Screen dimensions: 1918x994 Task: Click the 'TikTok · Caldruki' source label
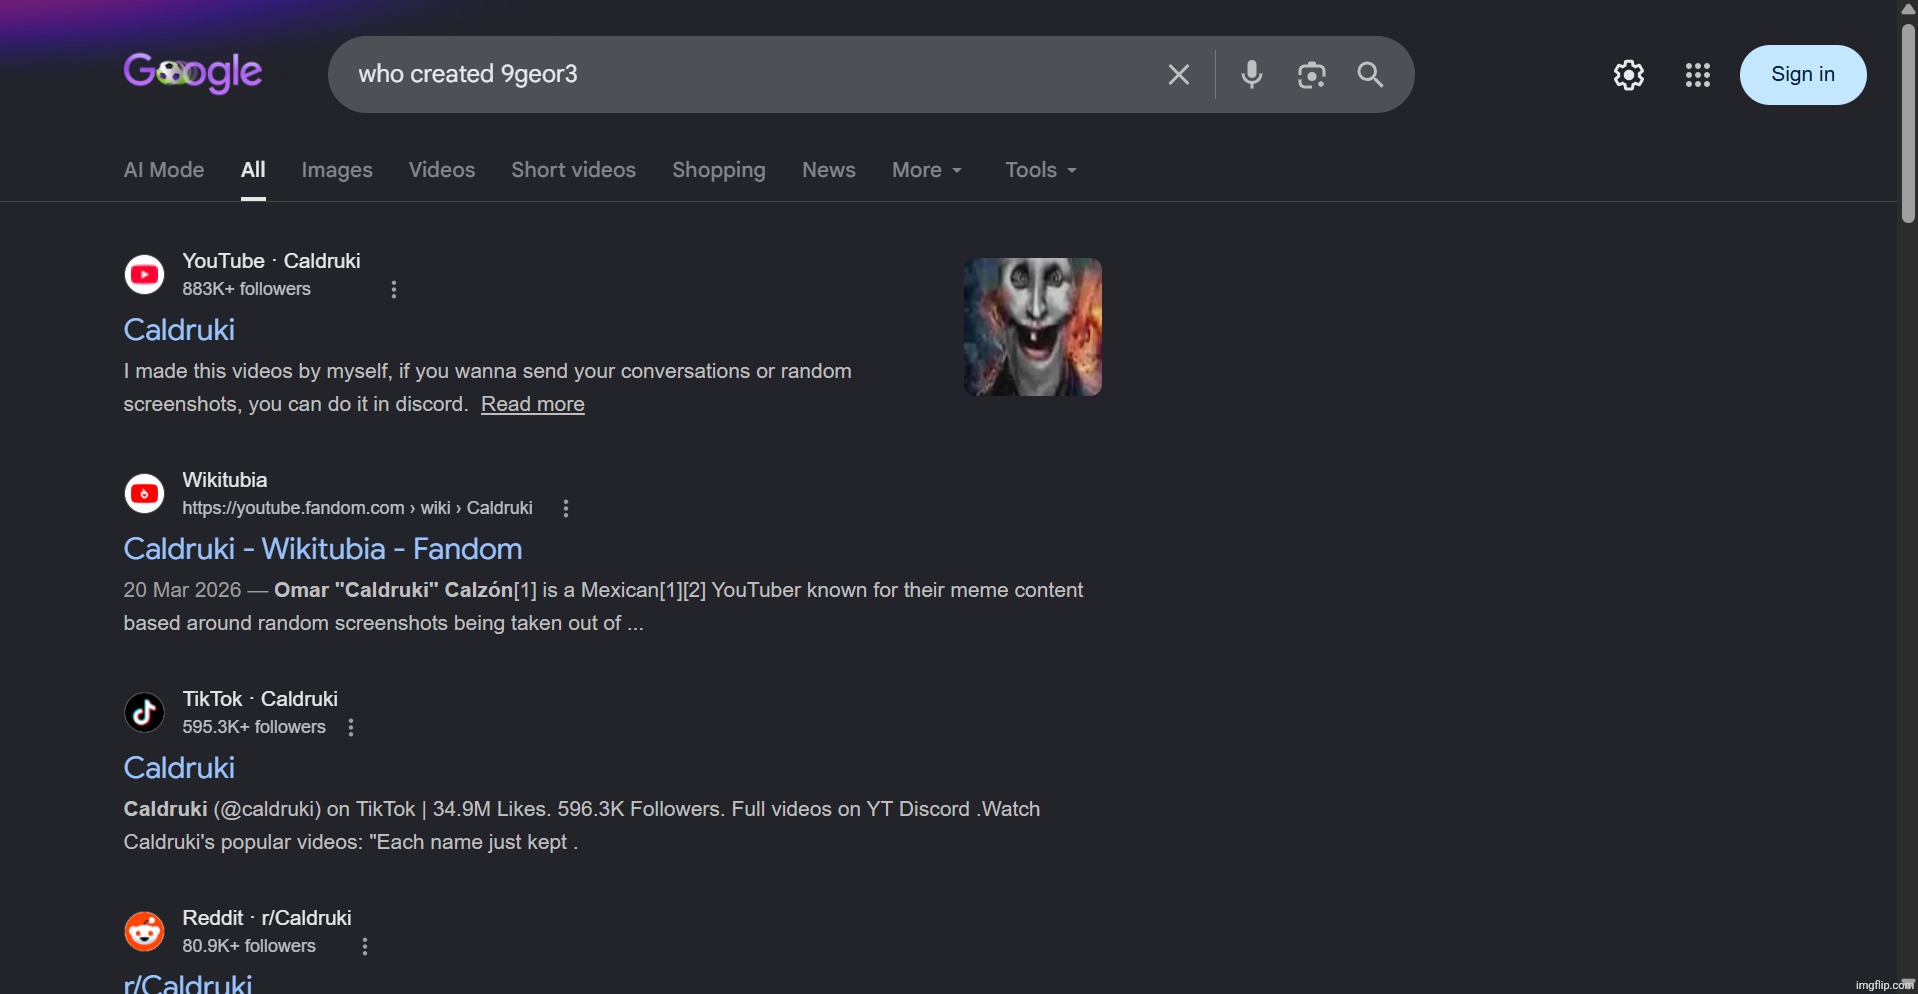[260, 699]
